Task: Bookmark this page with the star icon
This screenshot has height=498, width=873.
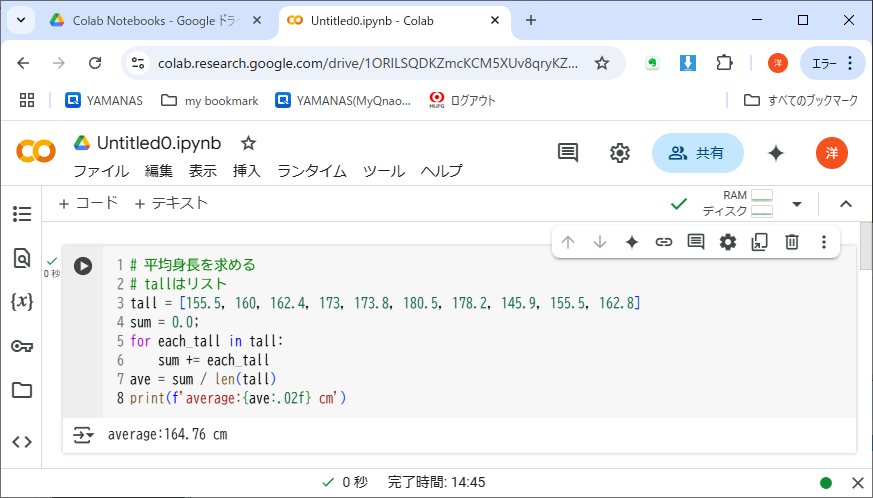Action: [x=602, y=63]
